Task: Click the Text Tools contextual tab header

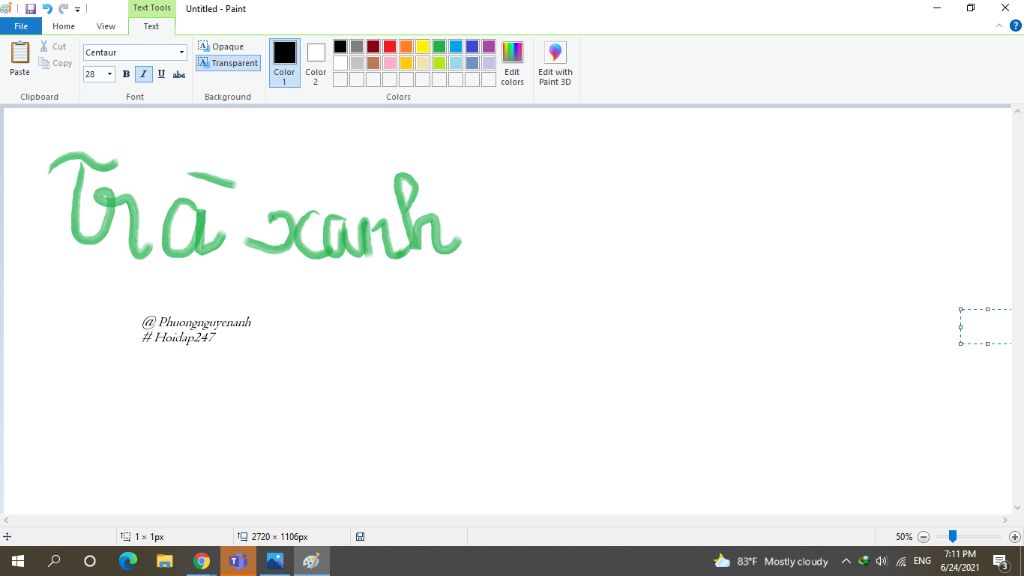Action: (152, 8)
